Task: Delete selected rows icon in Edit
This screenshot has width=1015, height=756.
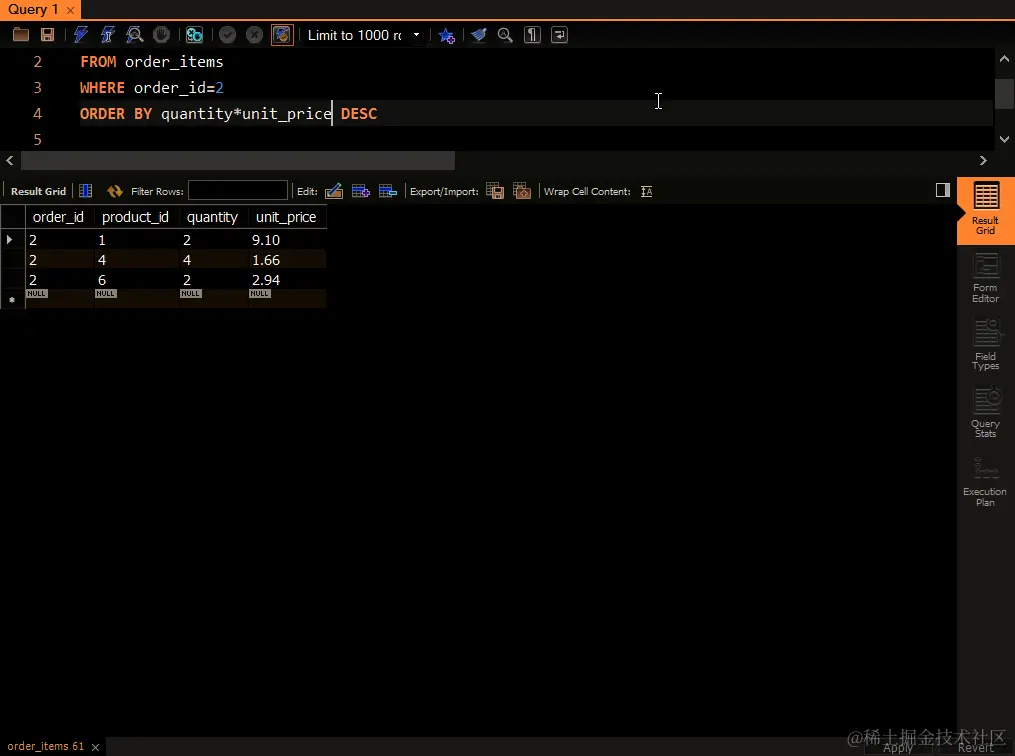Action: 388,191
